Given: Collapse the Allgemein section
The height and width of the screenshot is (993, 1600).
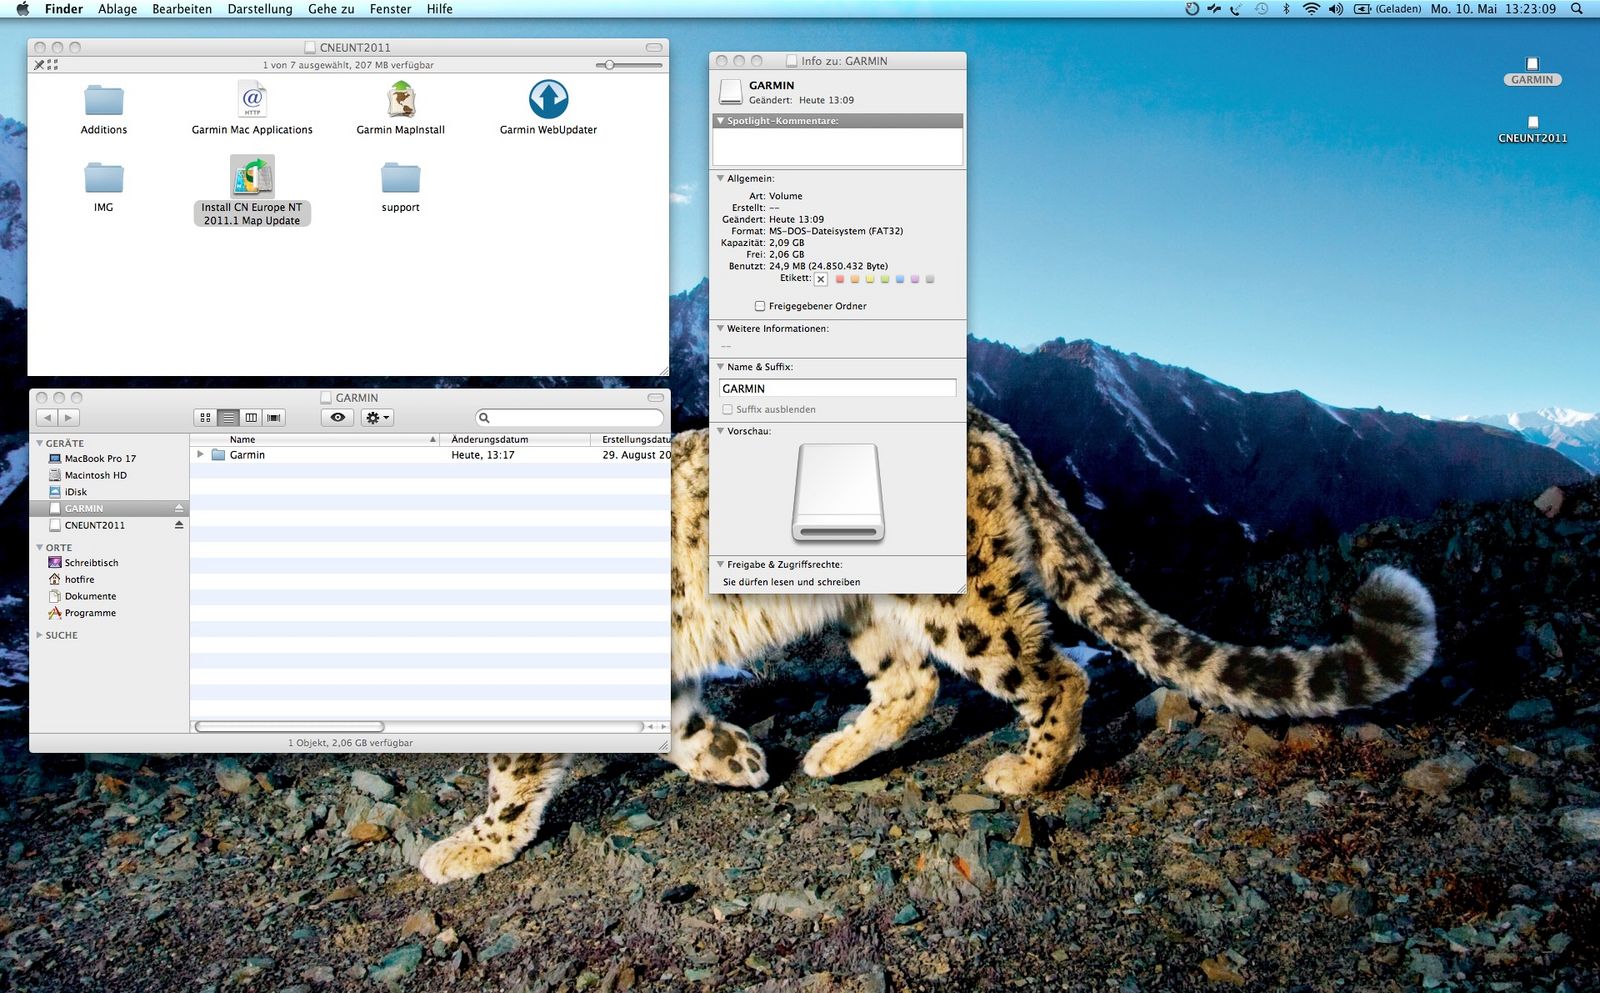Looking at the screenshot, I should point(720,179).
